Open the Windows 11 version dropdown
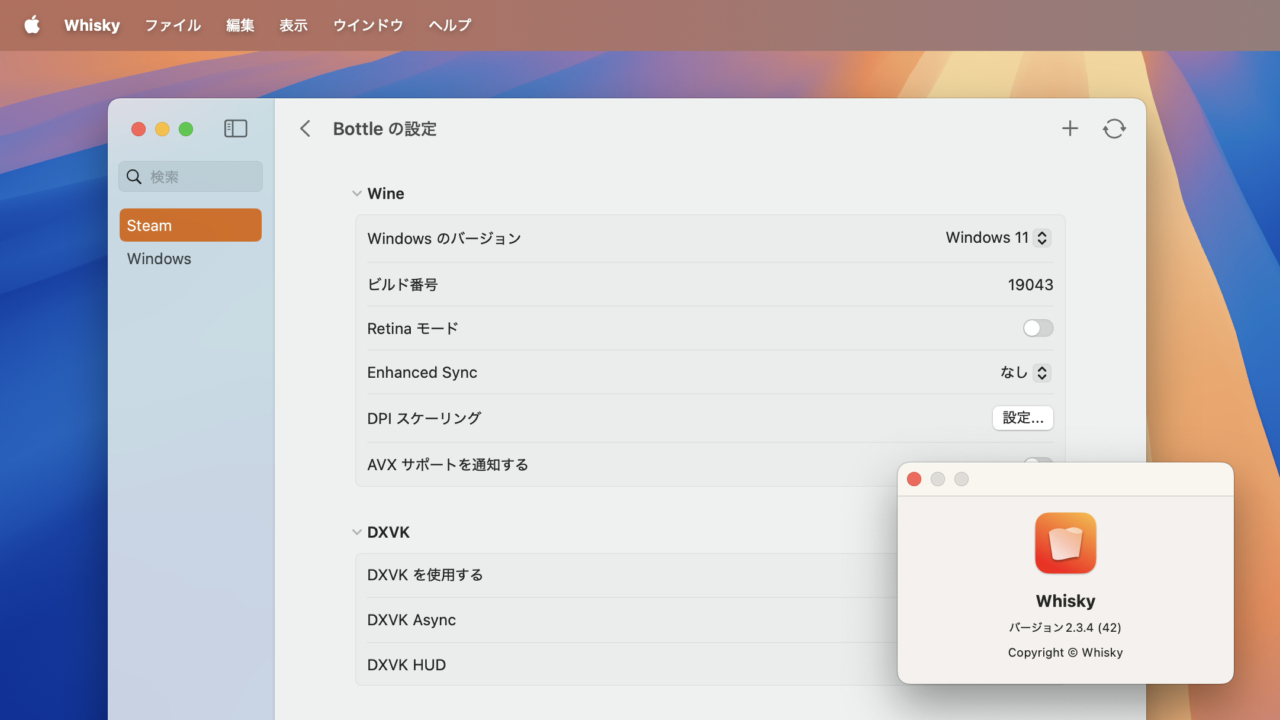The image size is (1280, 720). (998, 238)
